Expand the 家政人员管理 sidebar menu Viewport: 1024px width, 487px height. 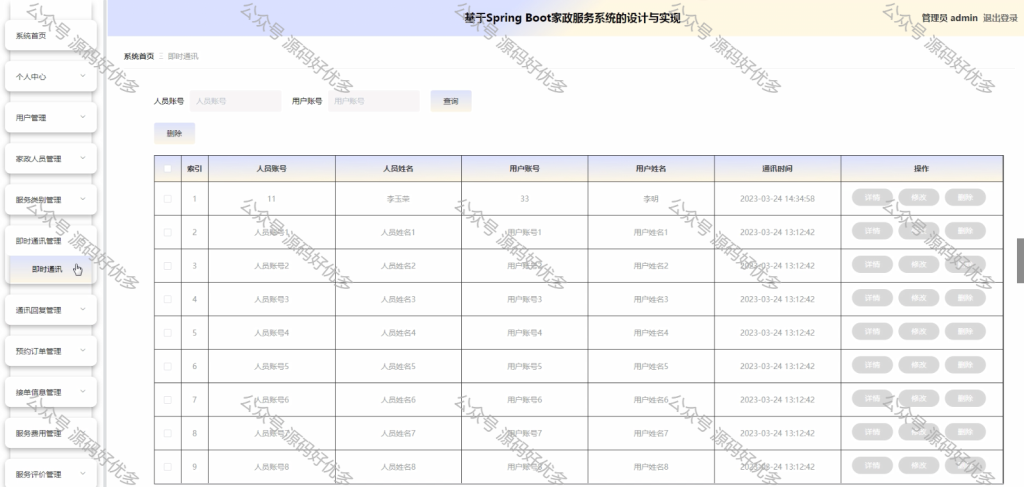[x=51, y=159]
